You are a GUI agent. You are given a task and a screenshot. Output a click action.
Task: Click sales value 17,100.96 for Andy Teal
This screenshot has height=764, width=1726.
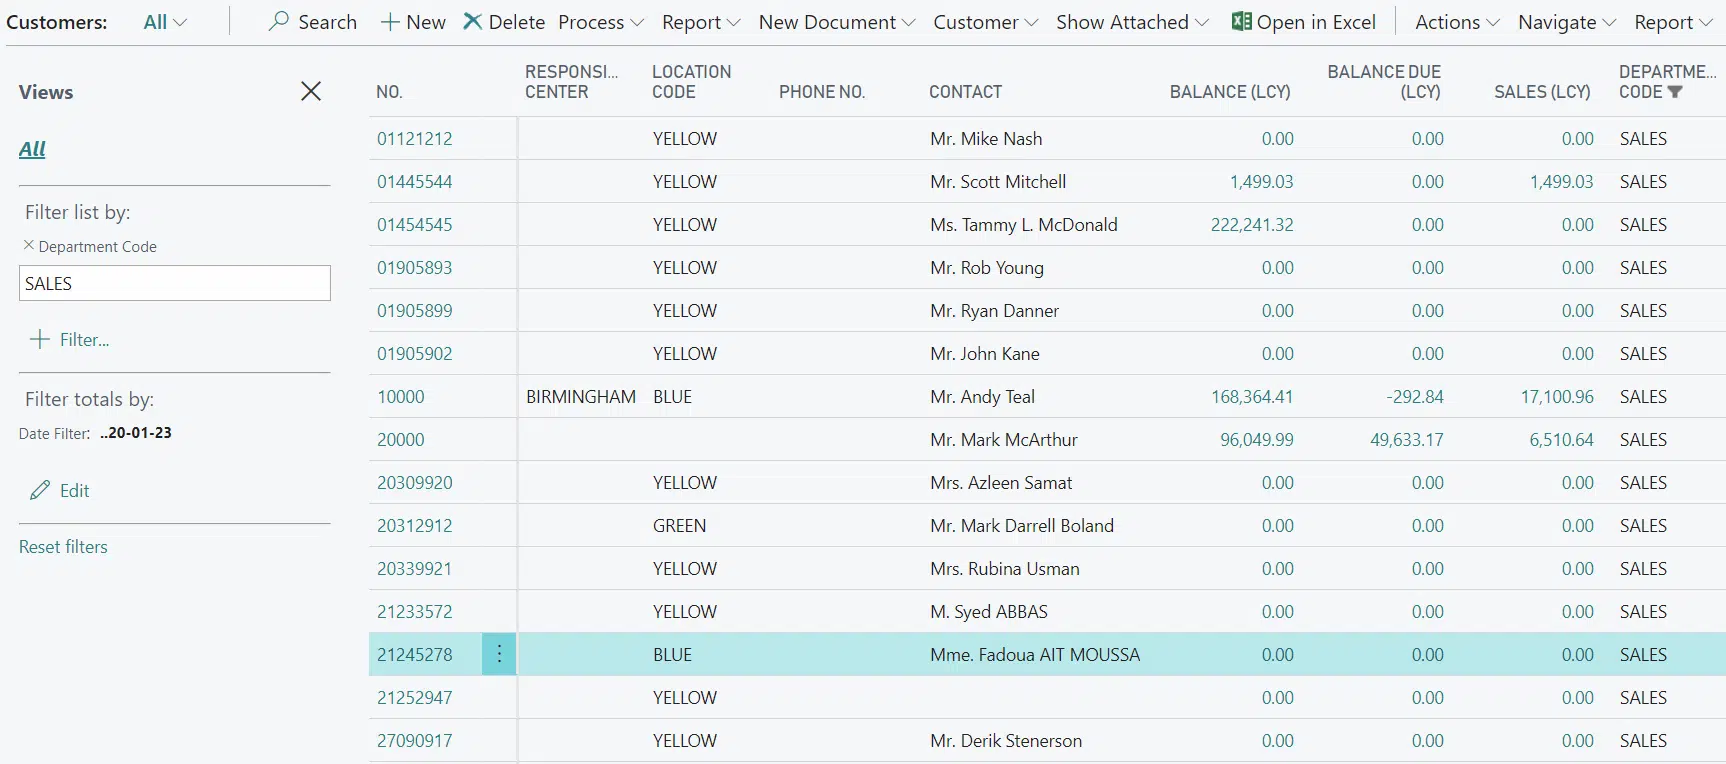click(1557, 397)
